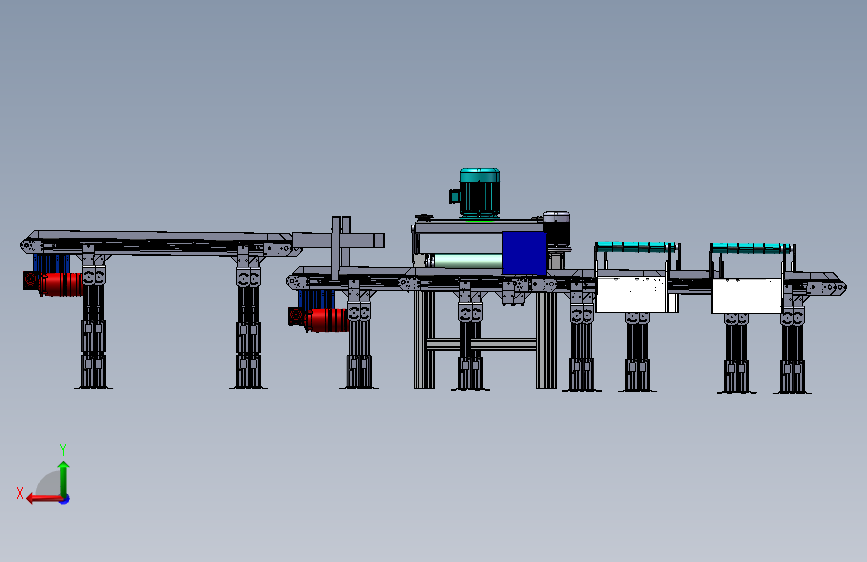The image size is (867, 562).
Task: Click the red X axis arrow of the triad
Action: (43, 499)
